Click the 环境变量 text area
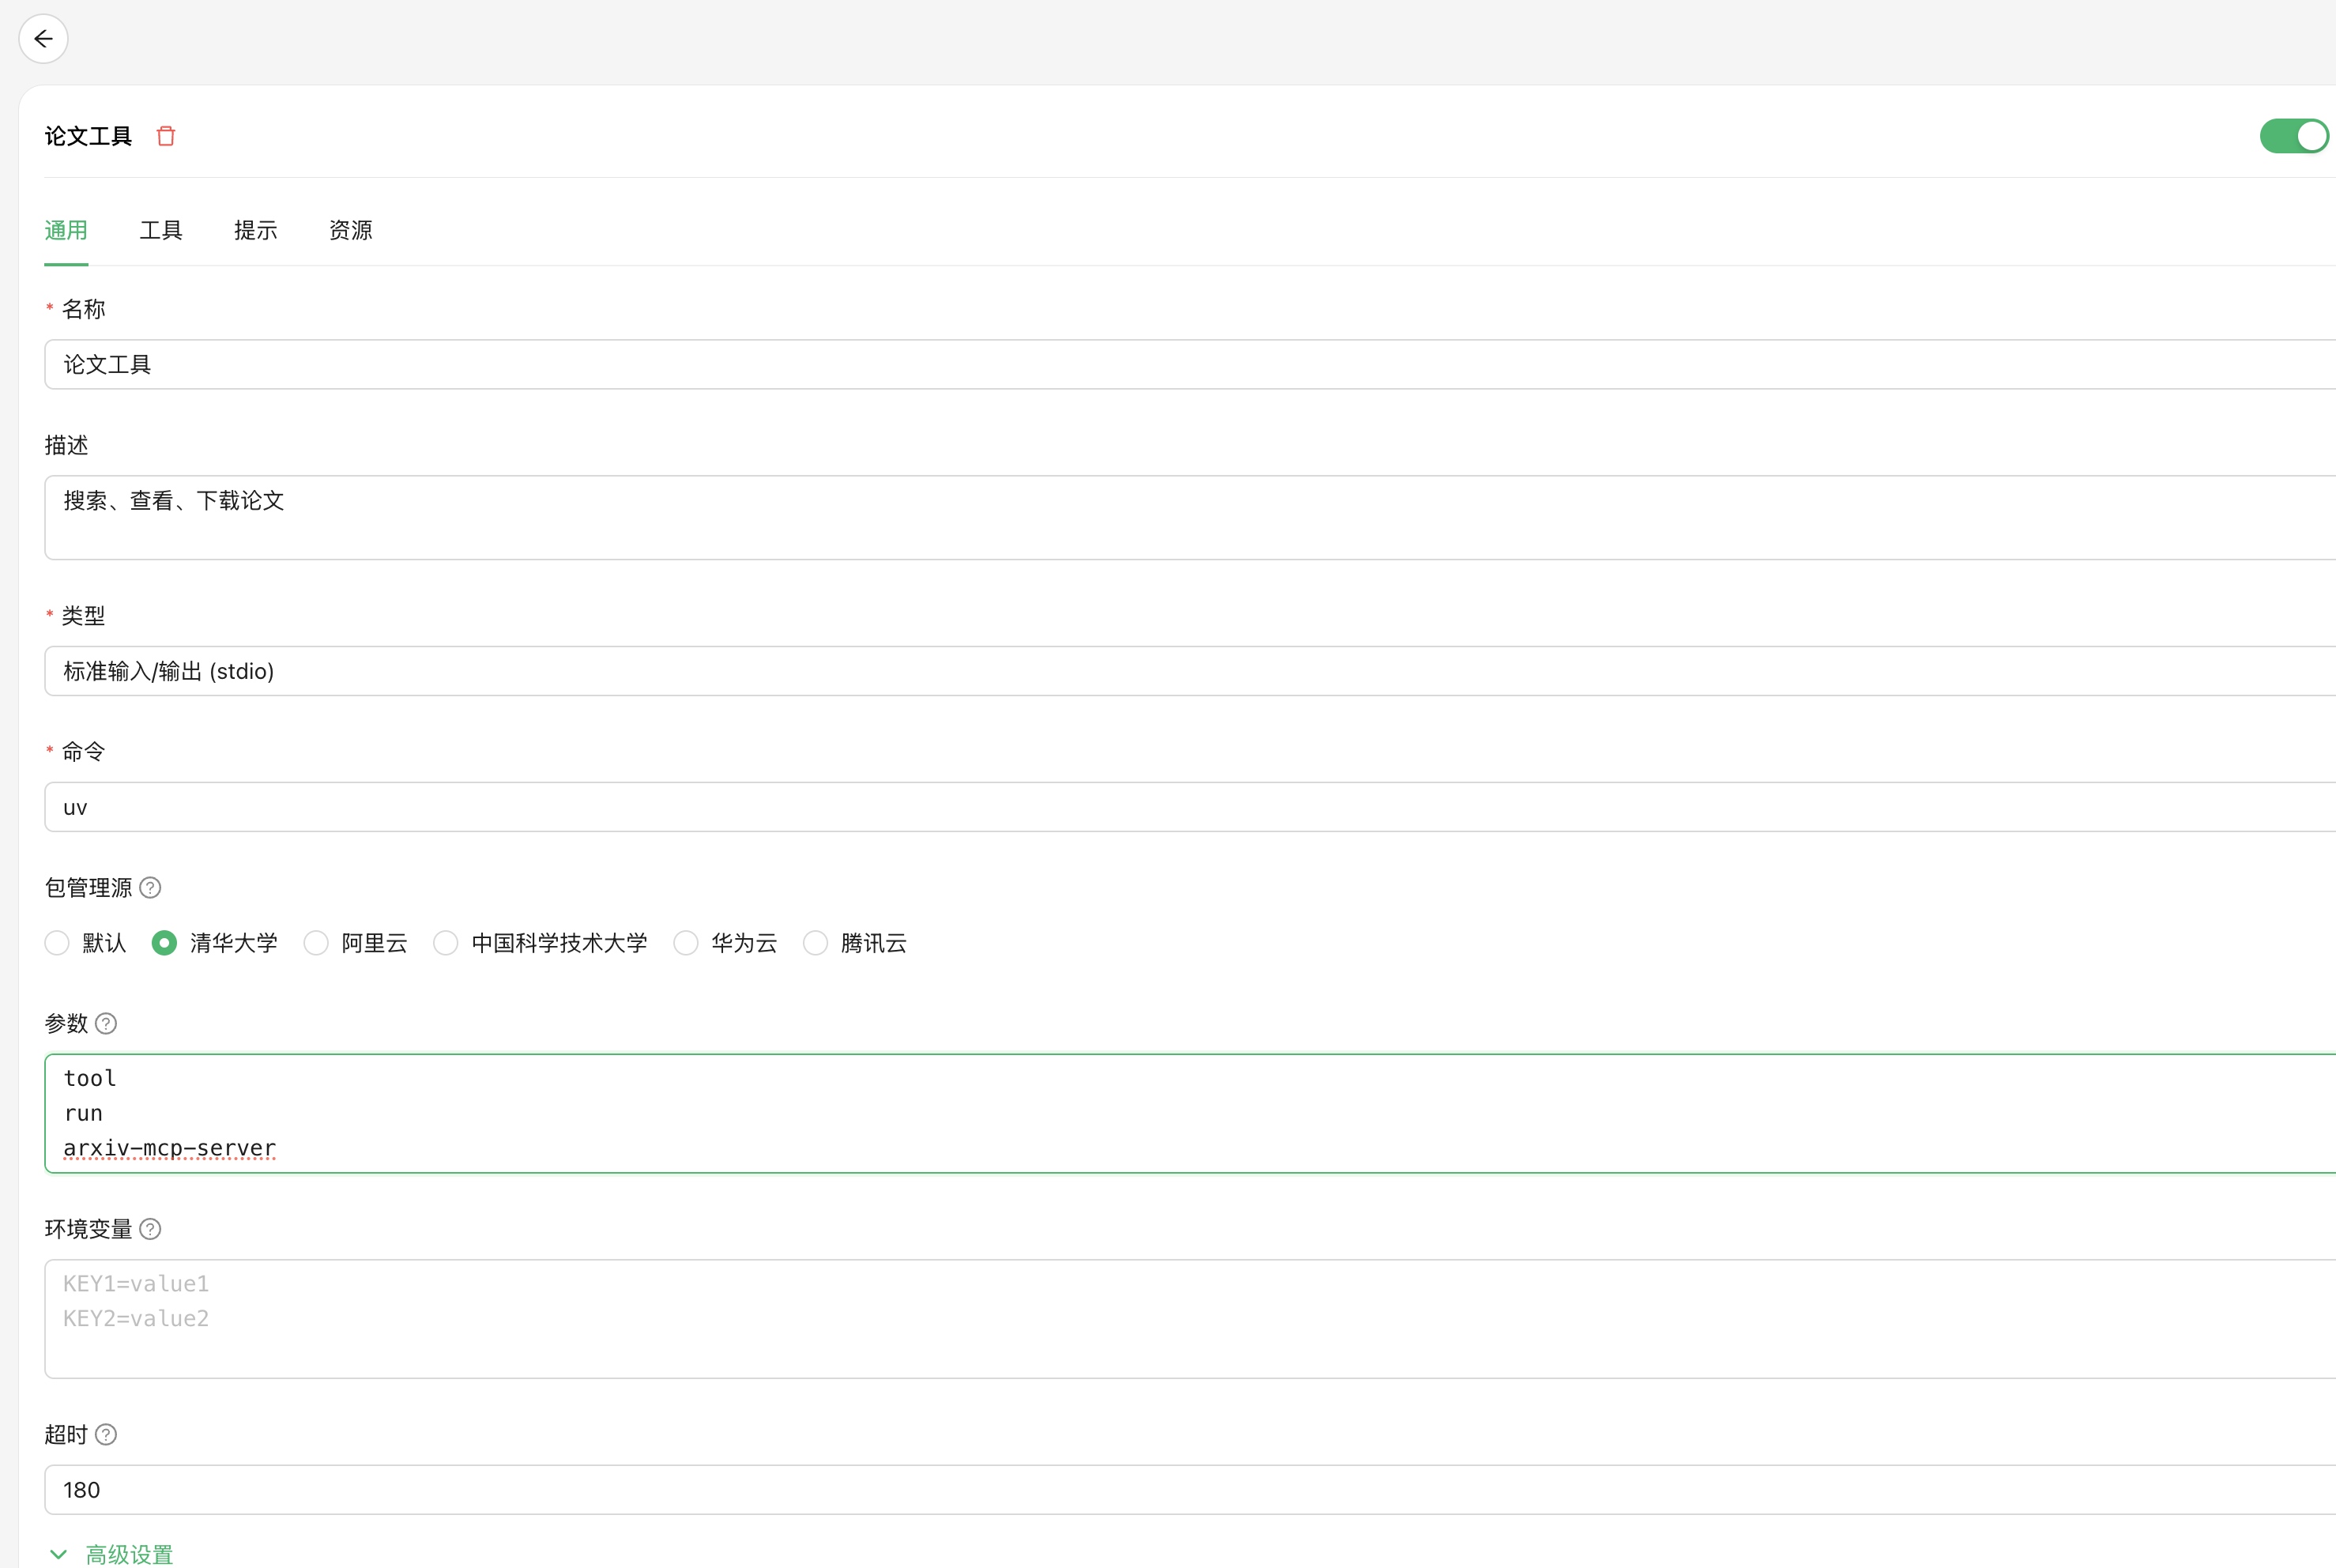 coord(1190,1319)
